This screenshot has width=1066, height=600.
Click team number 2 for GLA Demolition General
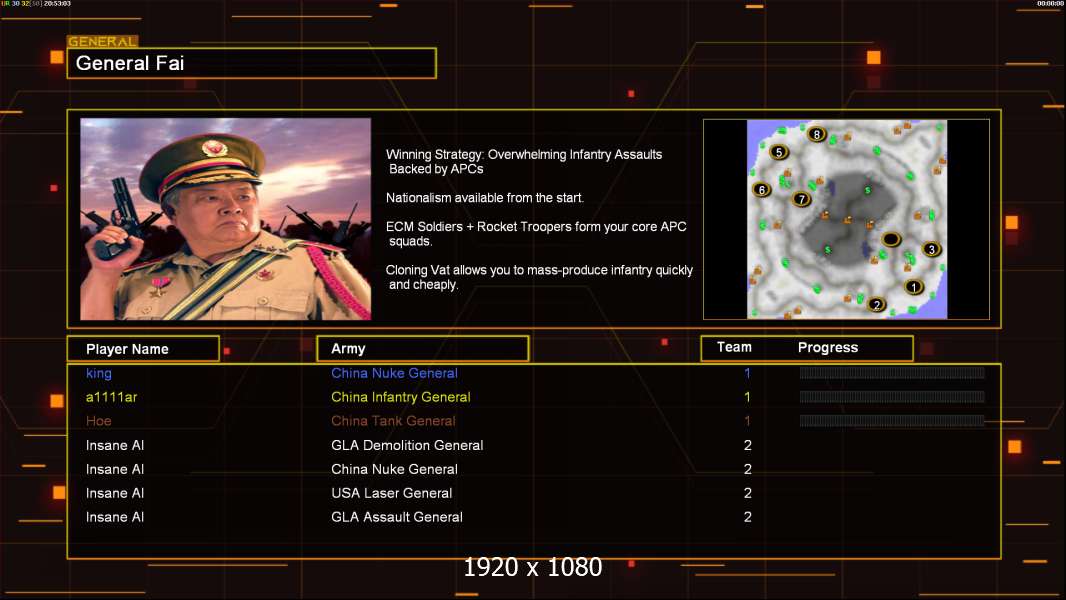(x=748, y=445)
